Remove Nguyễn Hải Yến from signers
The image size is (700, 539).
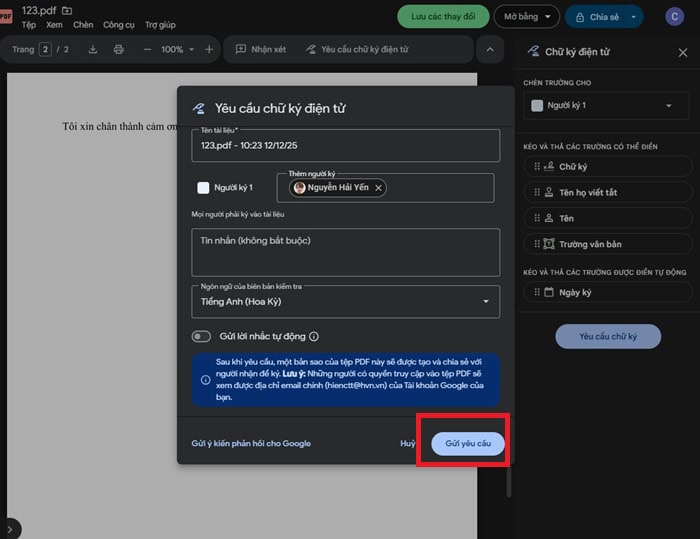[x=377, y=187]
